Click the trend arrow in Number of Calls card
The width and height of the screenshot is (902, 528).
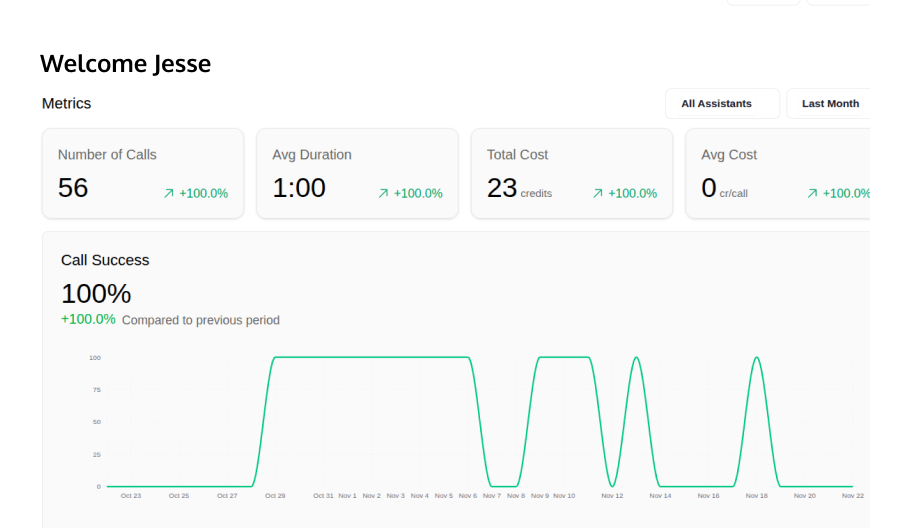coord(169,193)
